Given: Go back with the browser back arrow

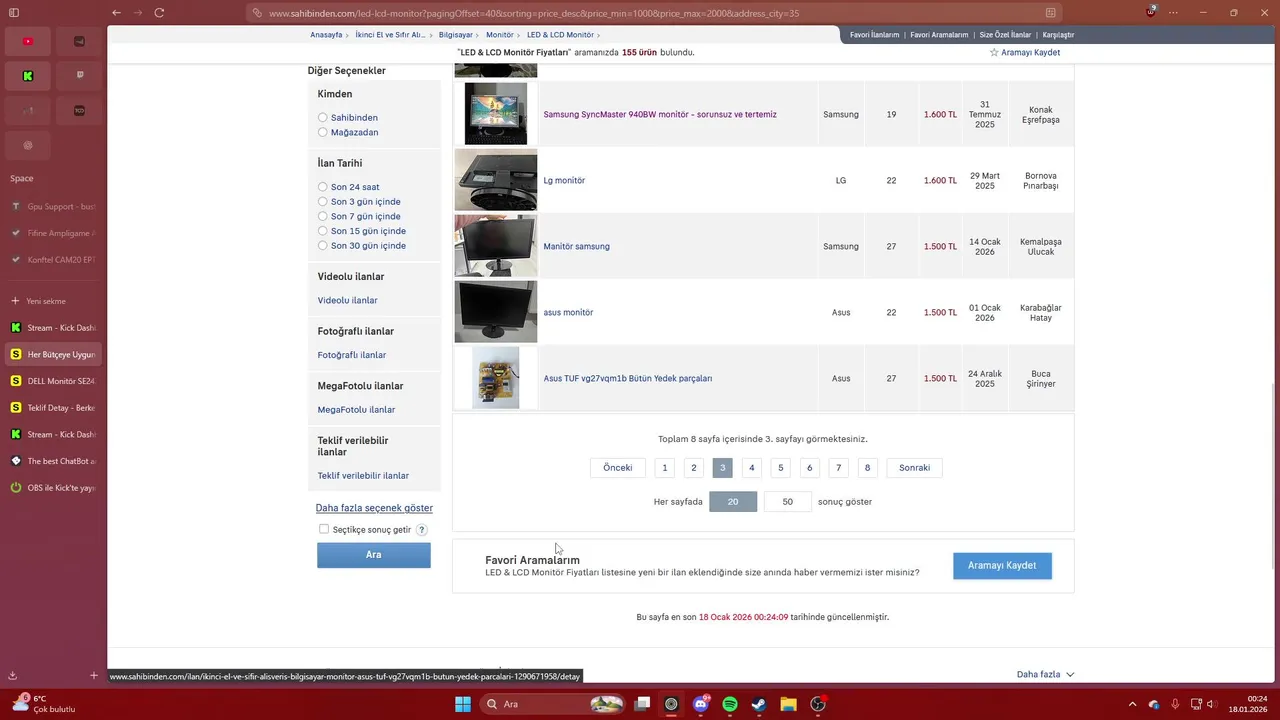Looking at the screenshot, I should tap(117, 13).
